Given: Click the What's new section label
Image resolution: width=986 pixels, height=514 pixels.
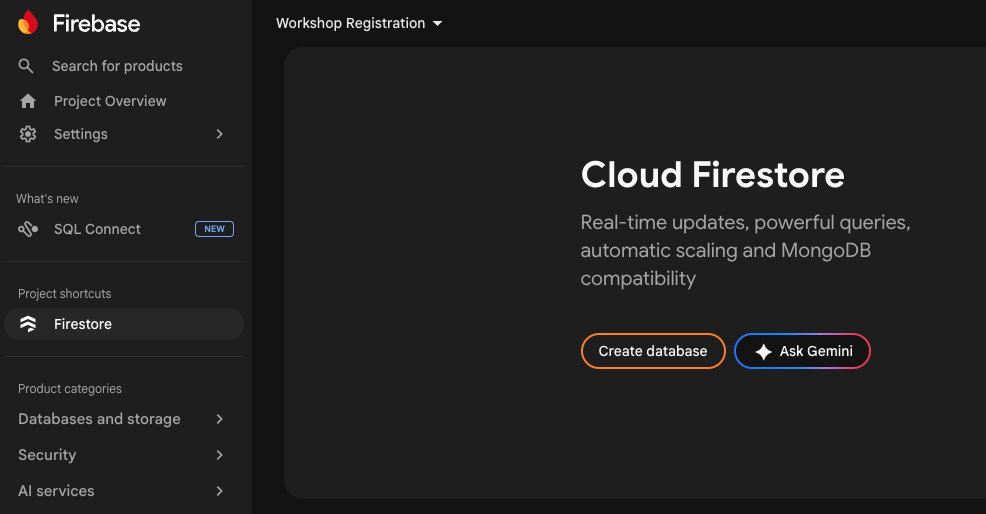Looking at the screenshot, I should [x=47, y=199].
